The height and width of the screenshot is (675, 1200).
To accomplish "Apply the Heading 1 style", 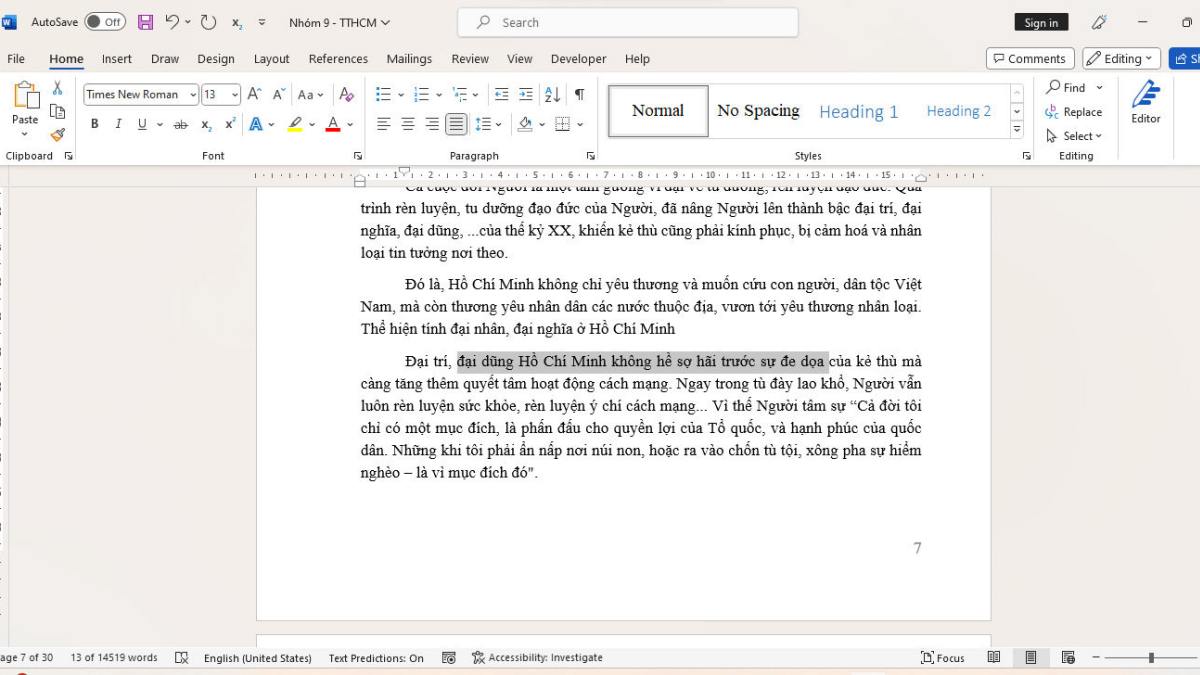I will [858, 111].
